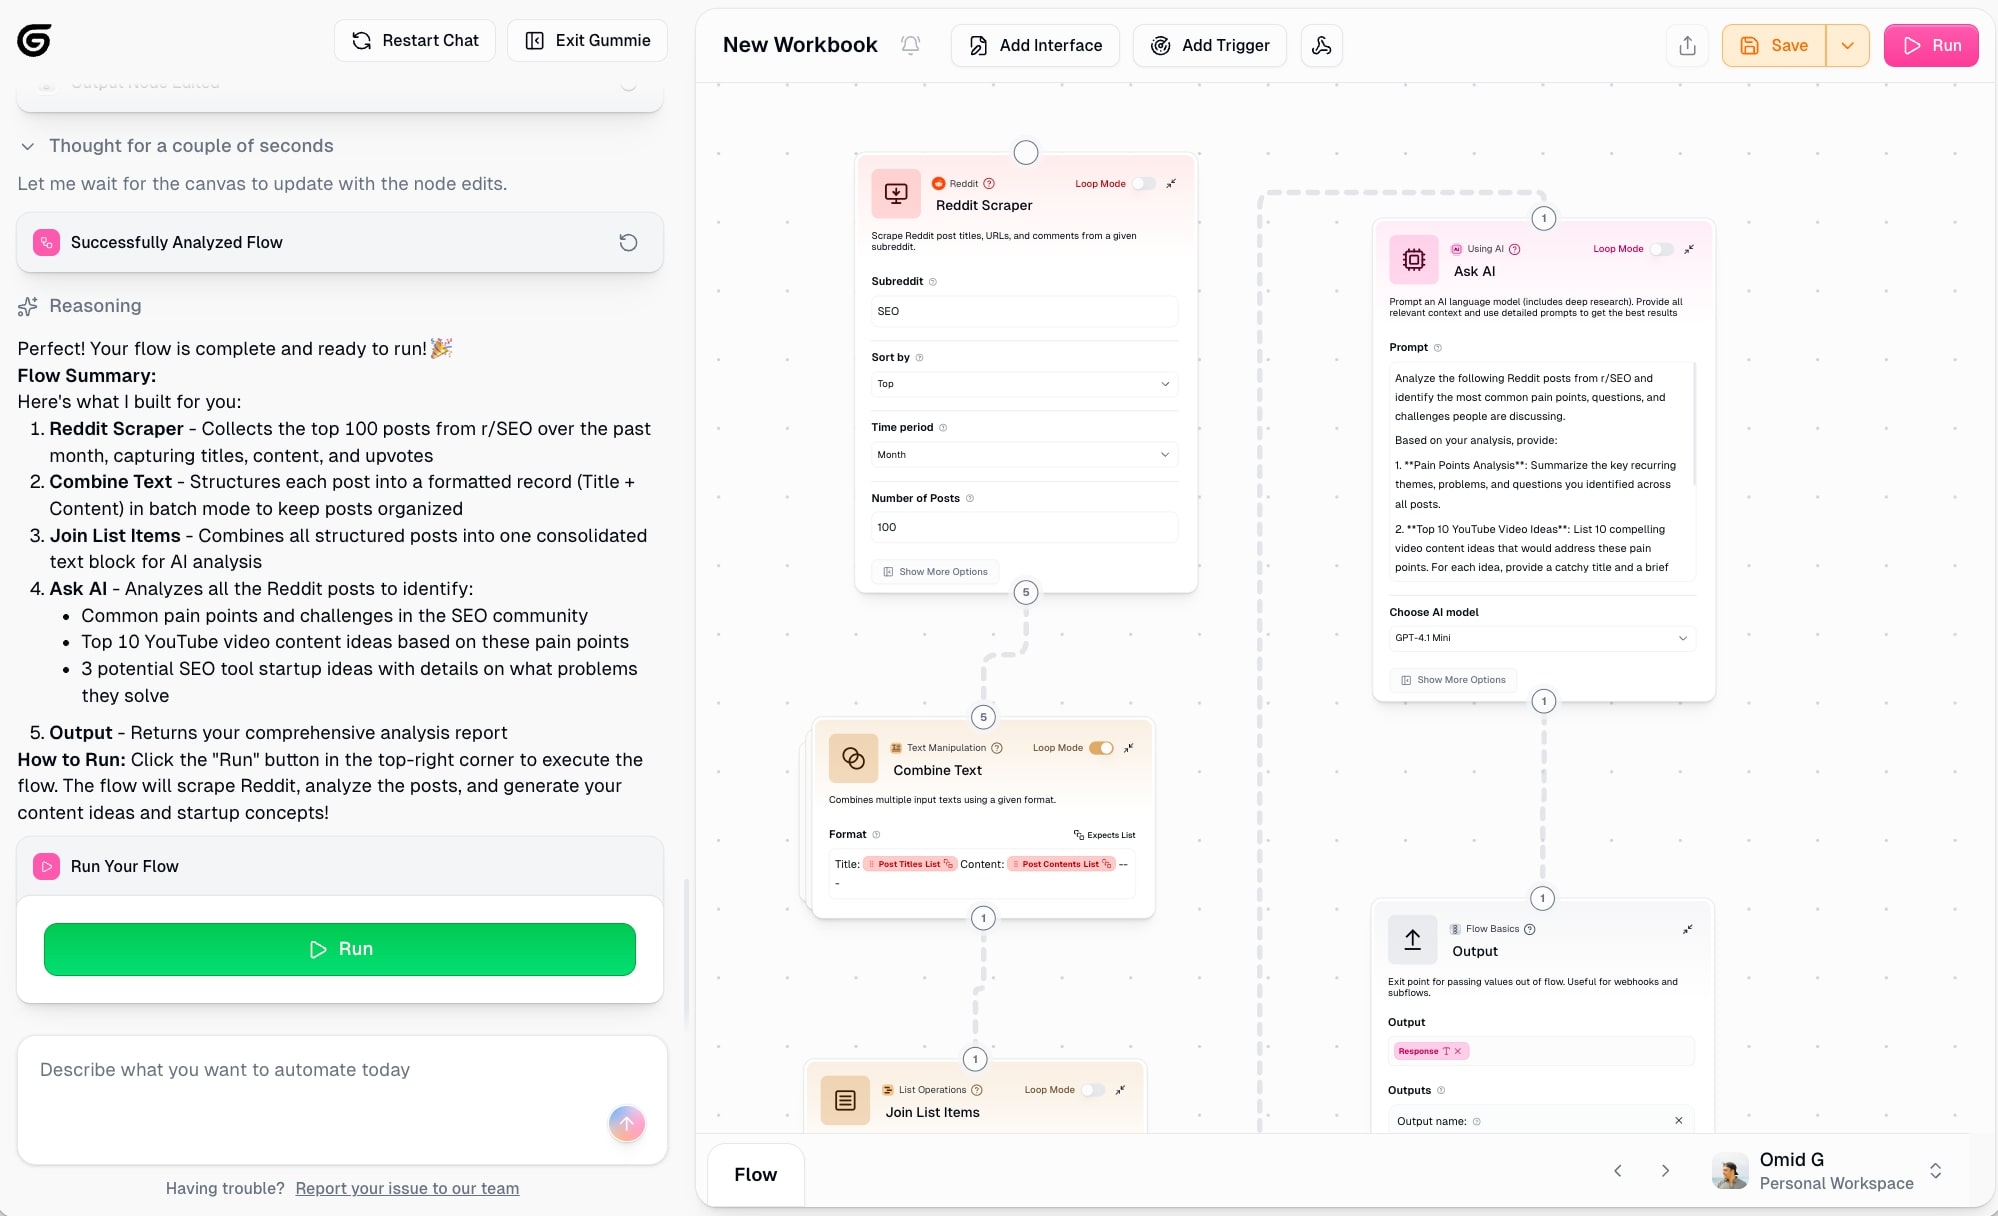Go to next page with right arrow
This screenshot has width=1998, height=1216.
(1665, 1170)
